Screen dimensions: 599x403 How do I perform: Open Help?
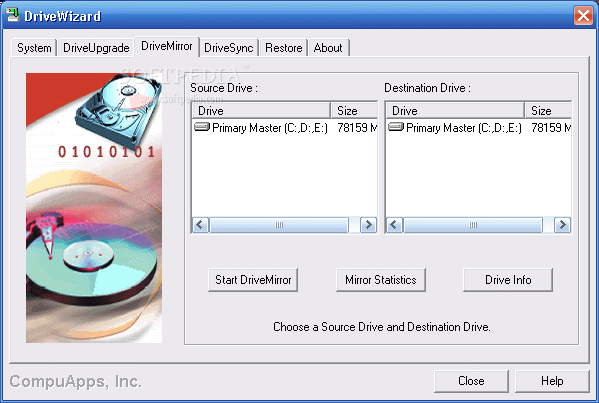tap(552, 381)
